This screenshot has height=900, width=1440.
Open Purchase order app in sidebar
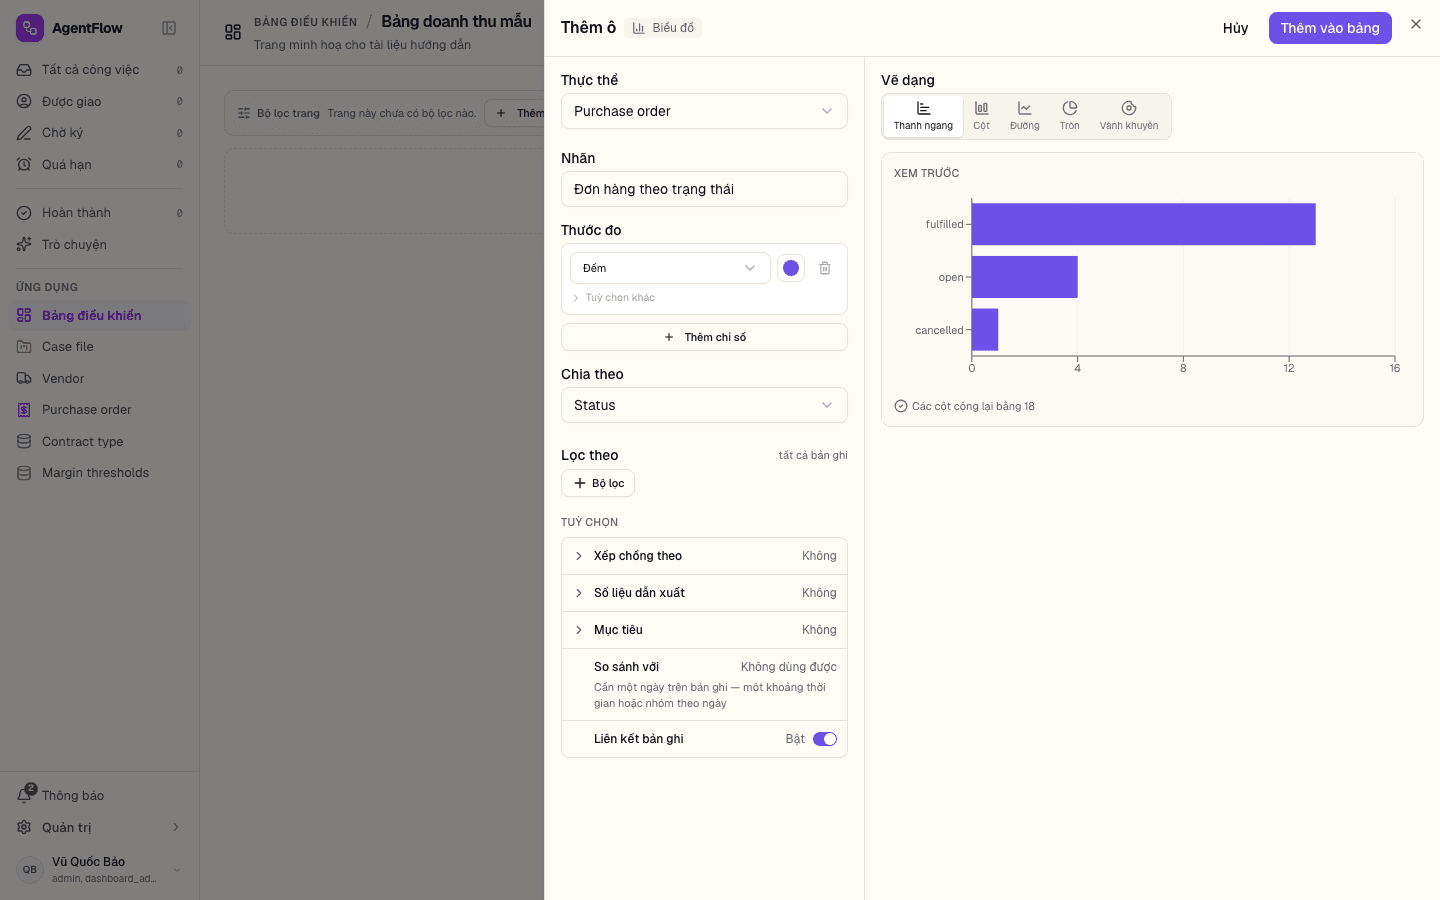click(100, 410)
